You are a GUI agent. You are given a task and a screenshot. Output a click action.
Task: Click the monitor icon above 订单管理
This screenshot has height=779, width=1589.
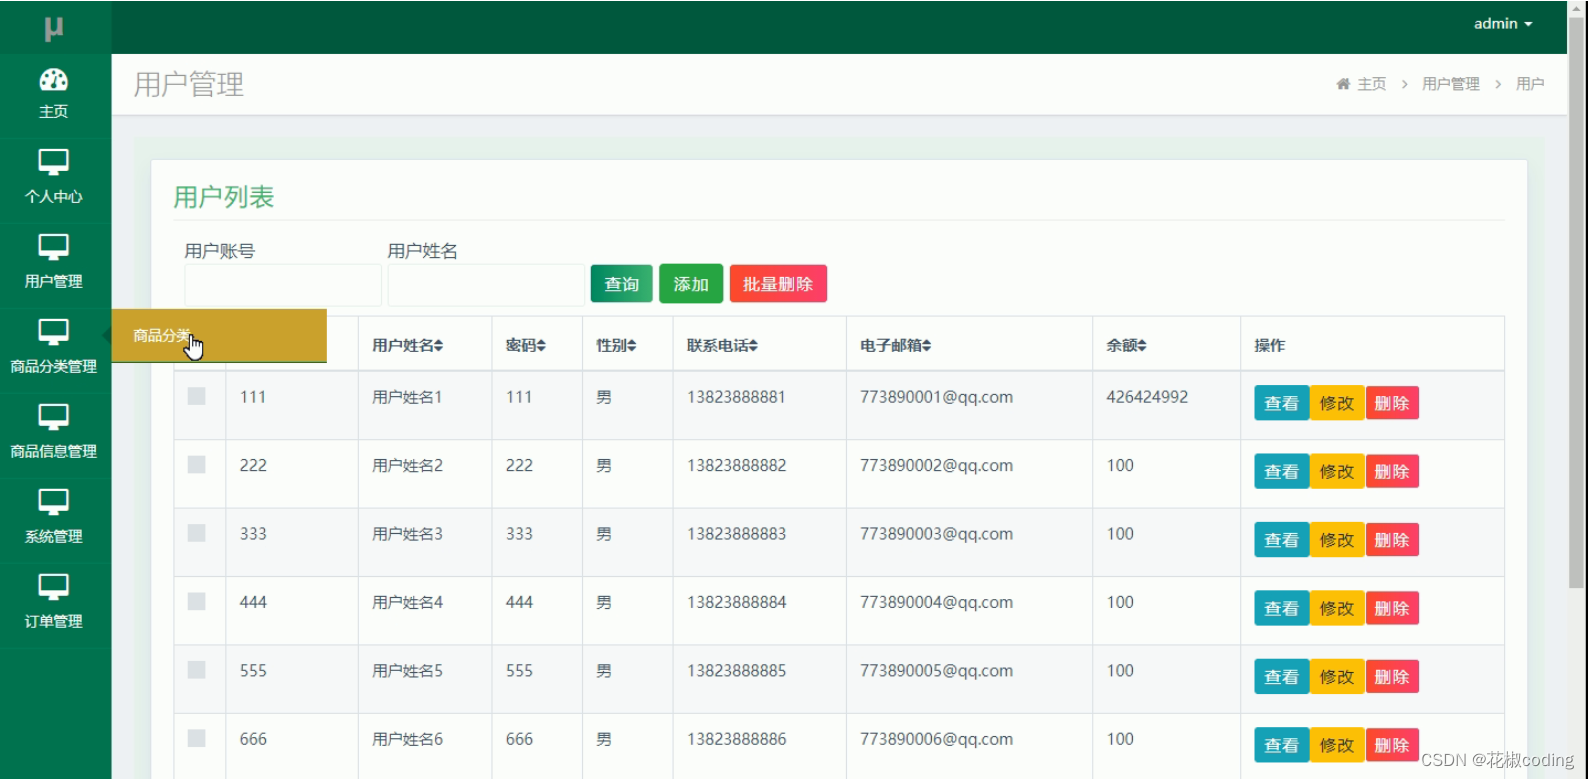coord(54,587)
